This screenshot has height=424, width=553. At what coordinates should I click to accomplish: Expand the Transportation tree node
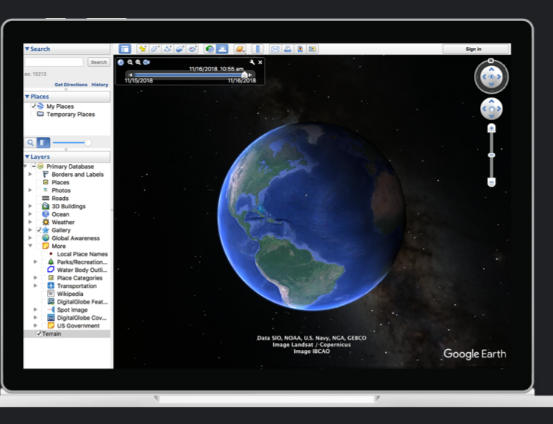(35, 286)
